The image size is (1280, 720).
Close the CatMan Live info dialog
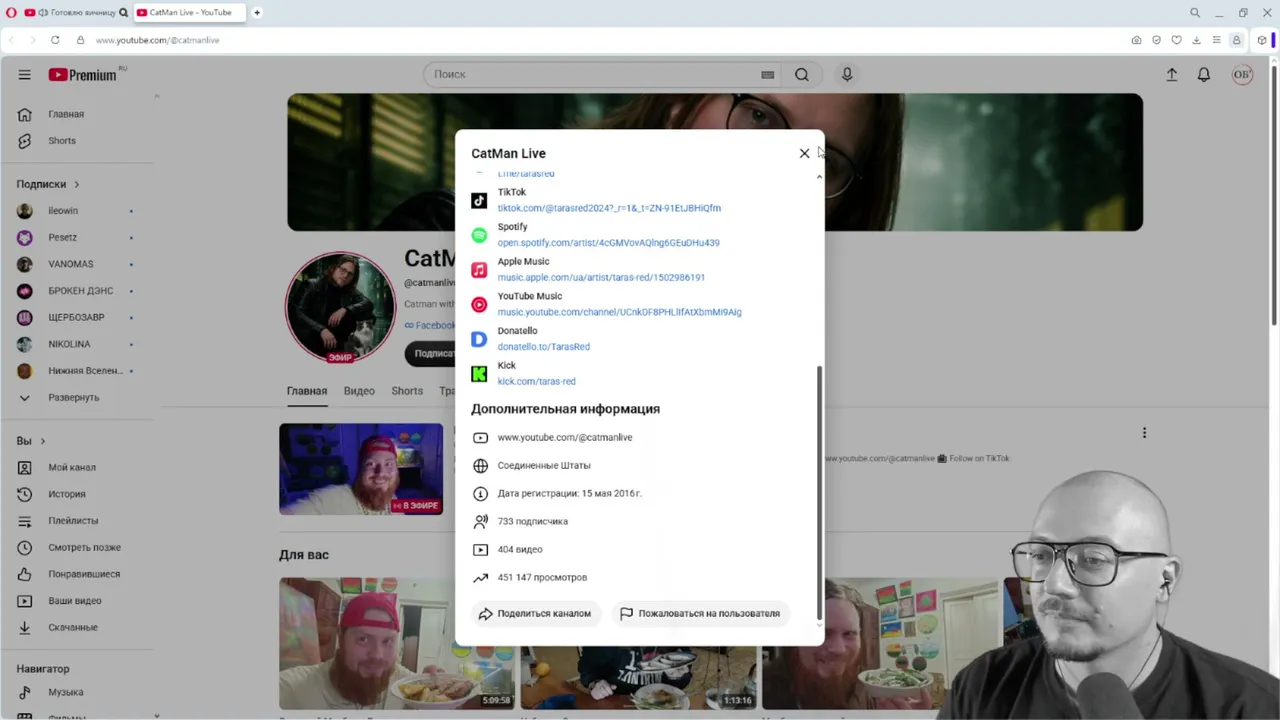pyautogui.click(x=804, y=153)
